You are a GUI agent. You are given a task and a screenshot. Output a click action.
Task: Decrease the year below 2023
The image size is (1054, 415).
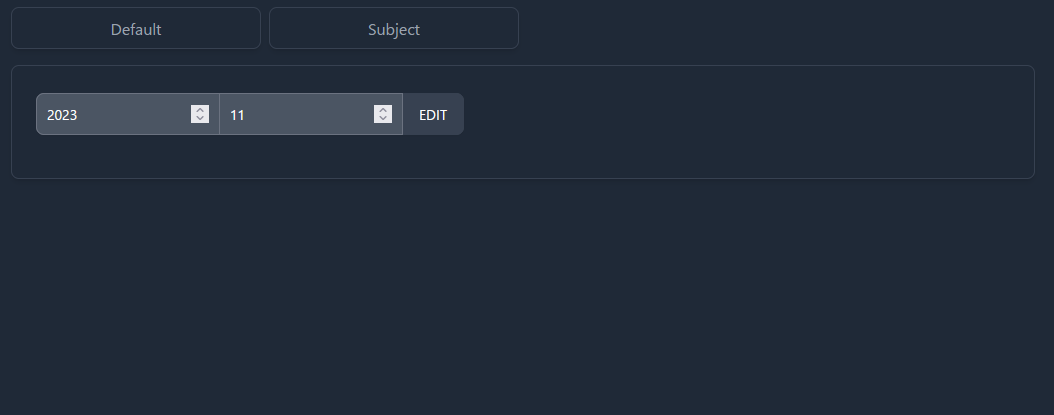200,119
